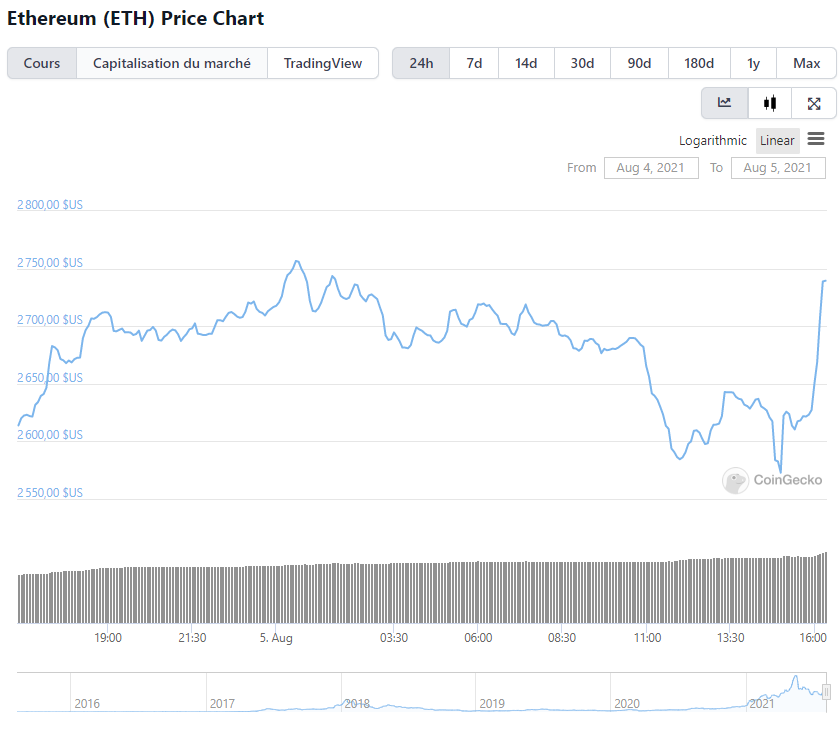Switch to the Cours tab
The height and width of the screenshot is (736, 840).
[x=42, y=63]
